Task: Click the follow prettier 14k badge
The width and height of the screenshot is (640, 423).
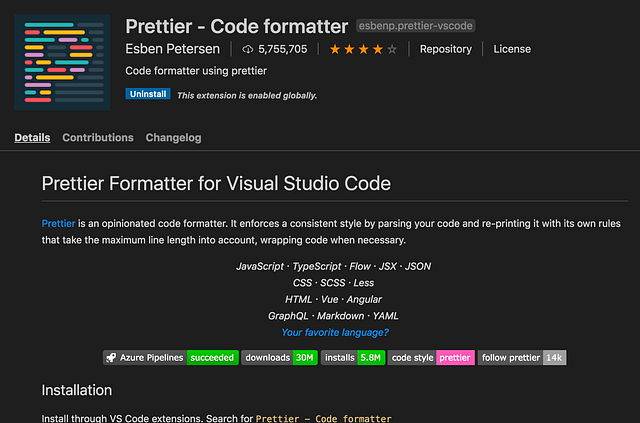Action: pos(522,357)
